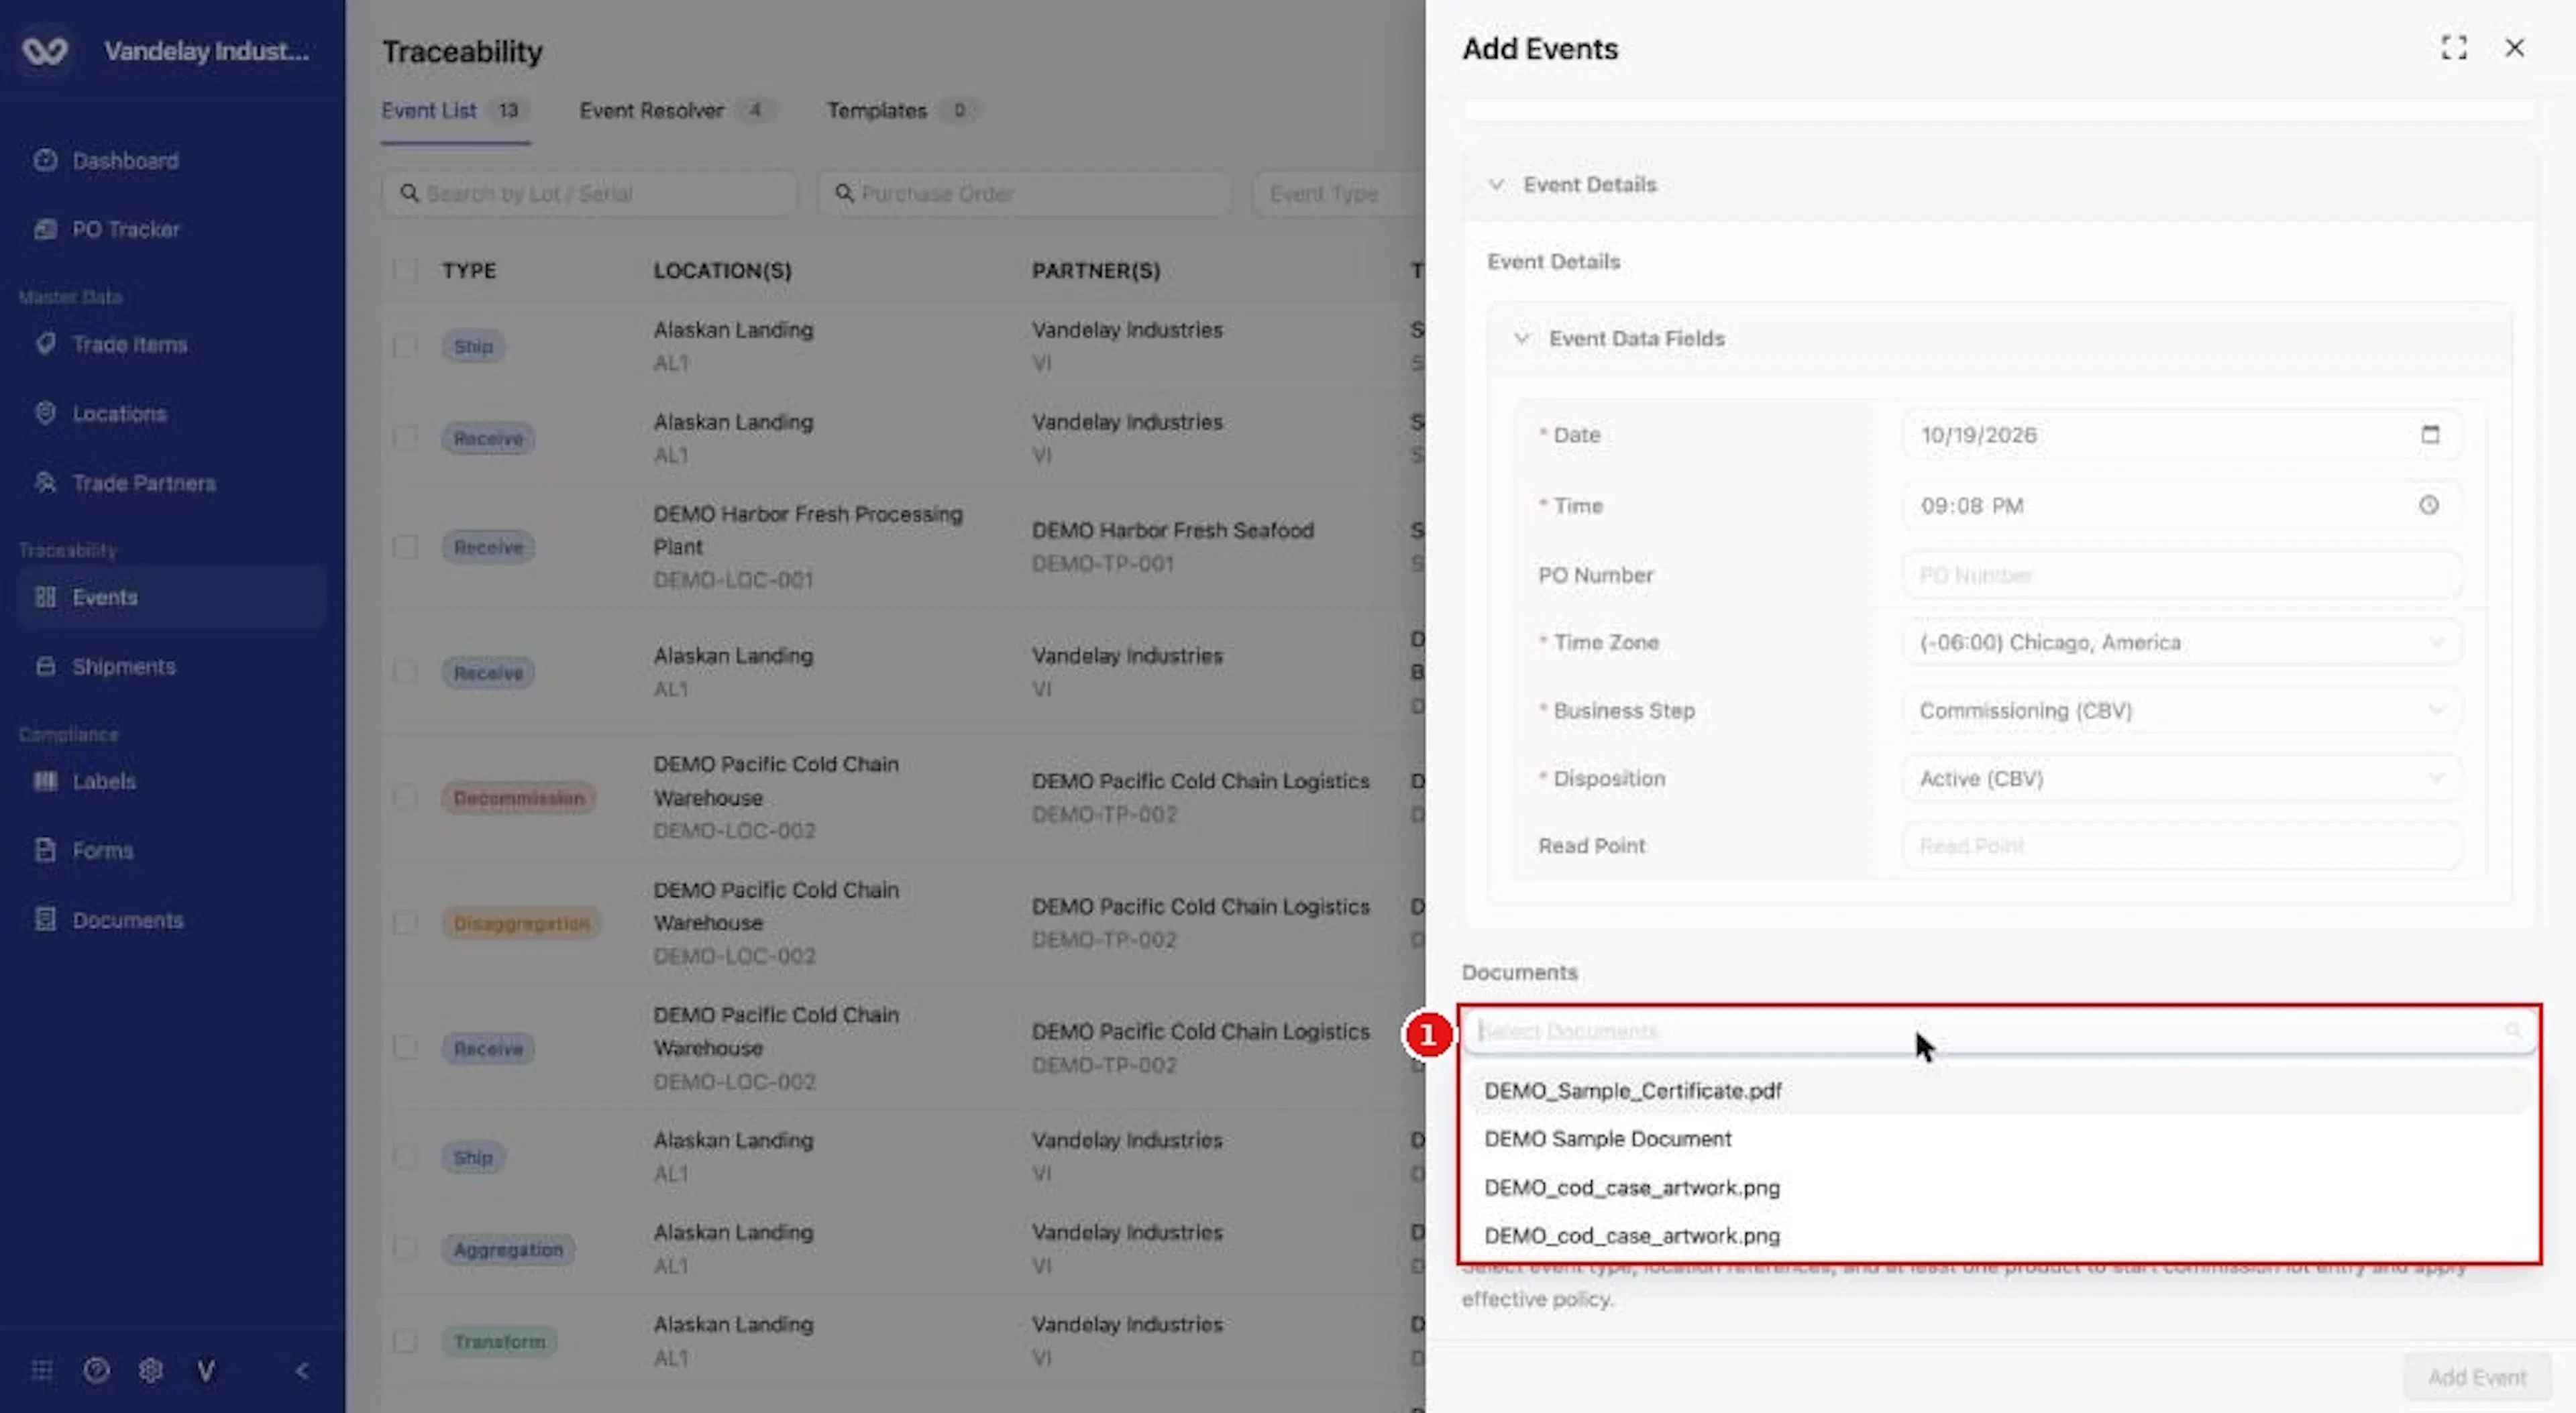Check the Decommission event row checkbox
This screenshot has width=2576, height=1413.
click(x=405, y=797)
